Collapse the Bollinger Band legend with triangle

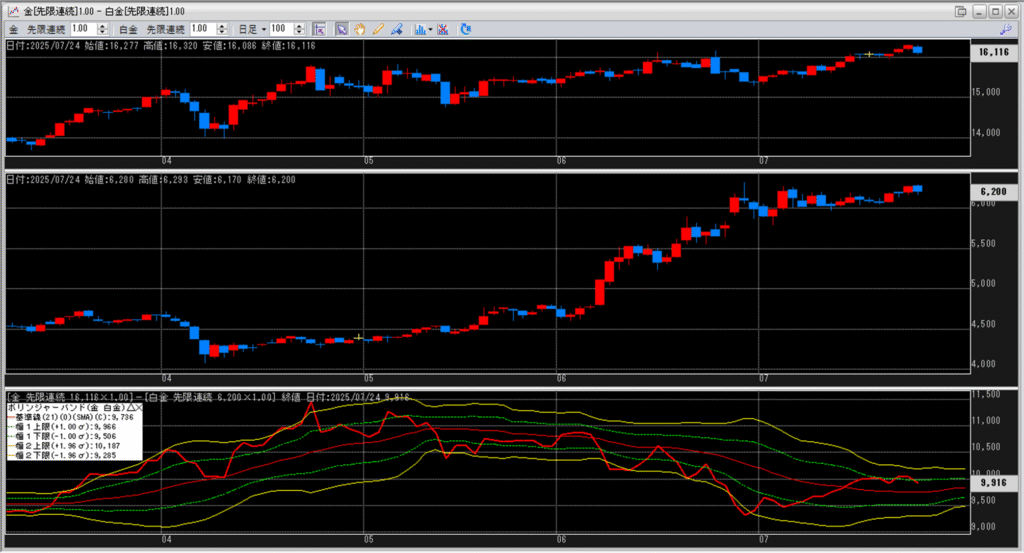(129, 408)
